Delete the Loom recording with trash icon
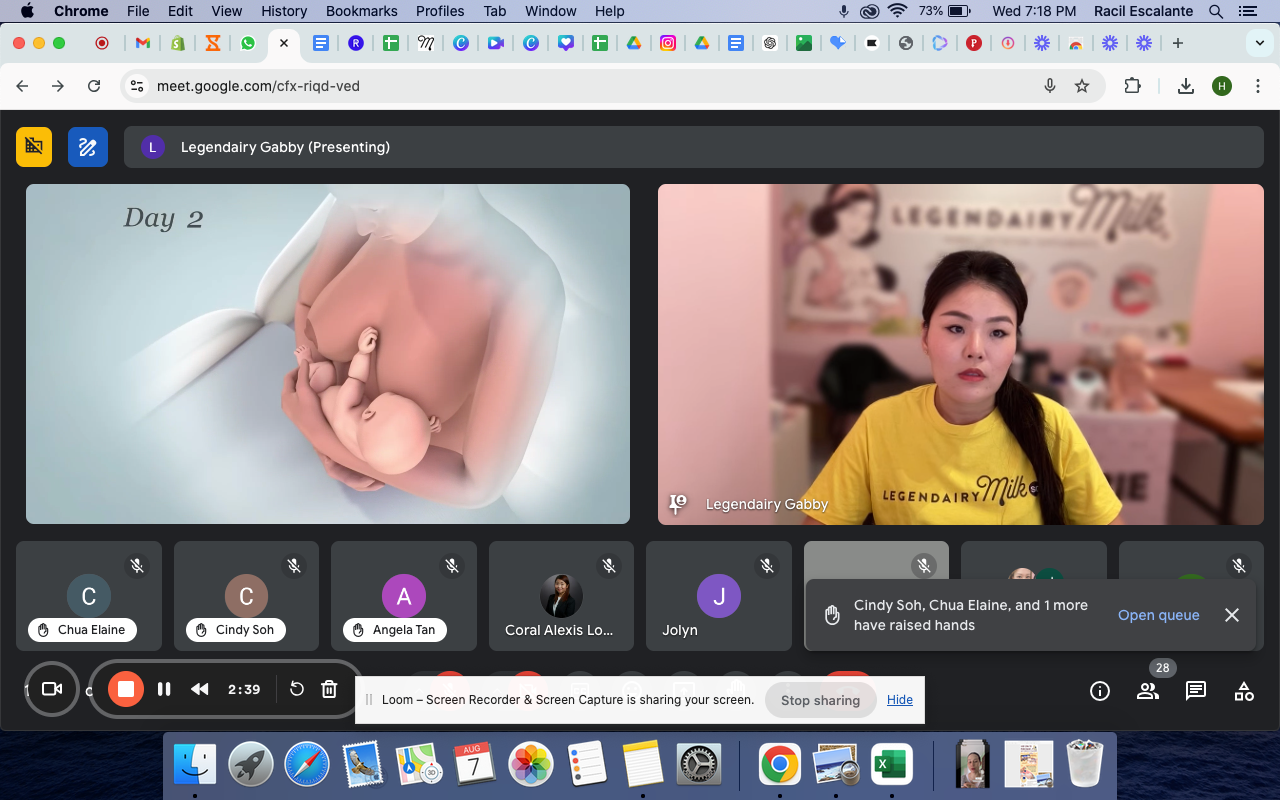The height and width of the screenshot is (800, 1280). coord(329,689)
